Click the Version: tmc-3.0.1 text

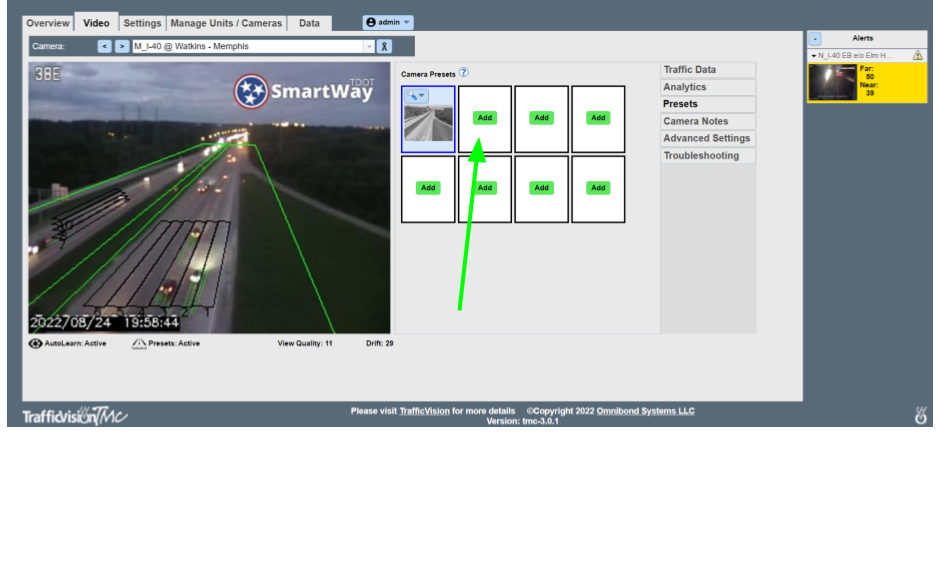pos(522,421)
